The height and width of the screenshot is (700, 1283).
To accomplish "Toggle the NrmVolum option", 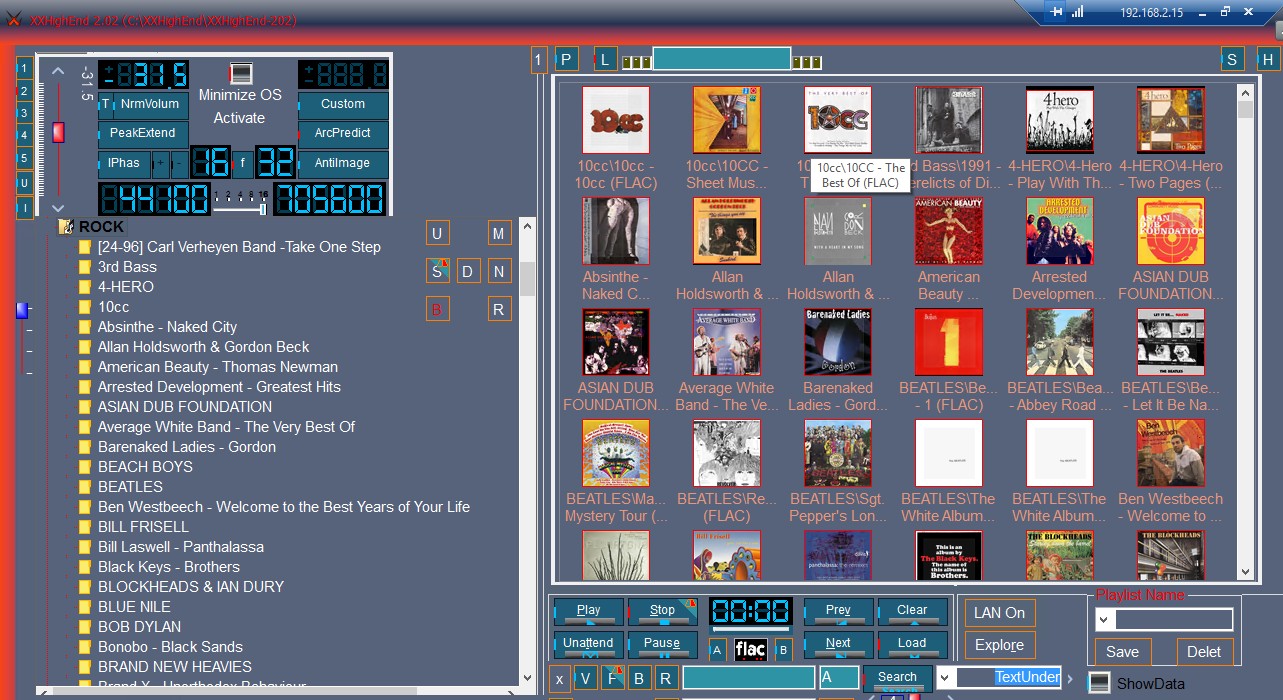I will (150, 104).
